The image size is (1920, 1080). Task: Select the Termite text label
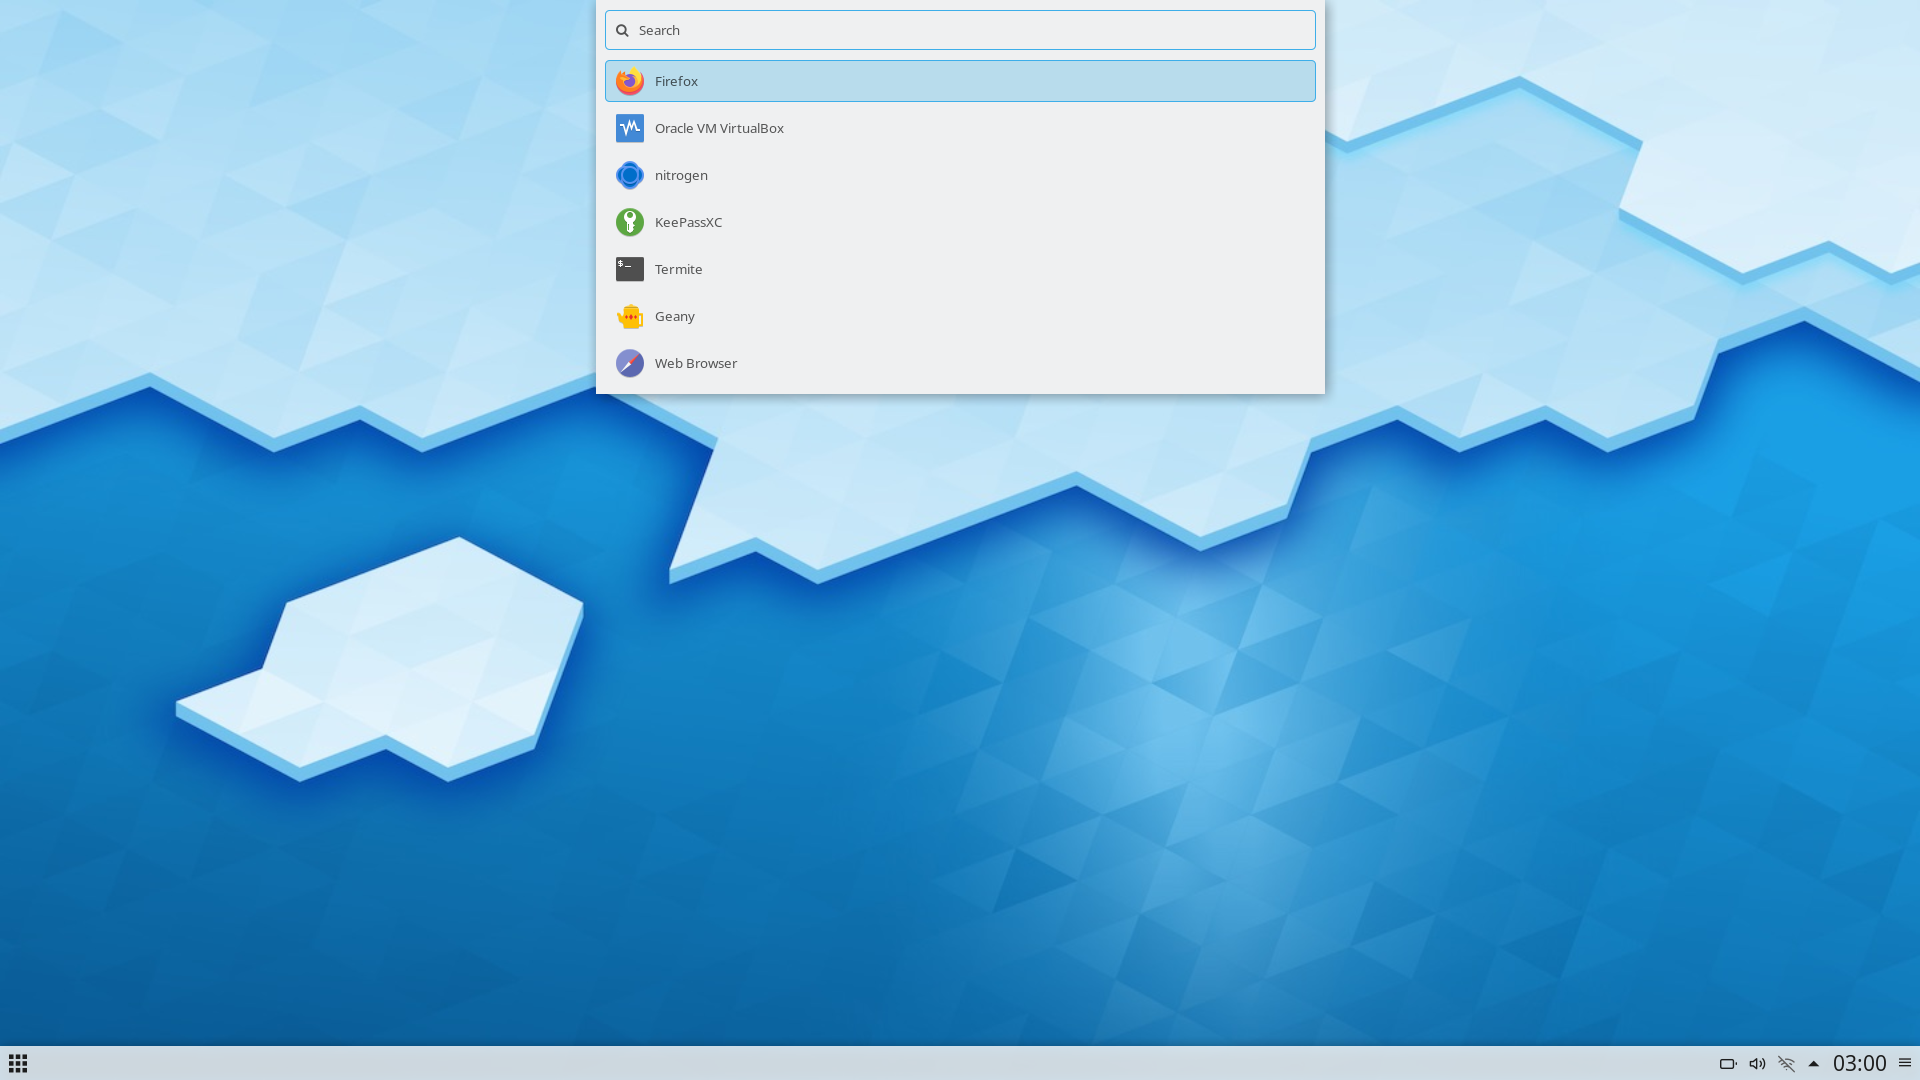(x=678, y=269)
